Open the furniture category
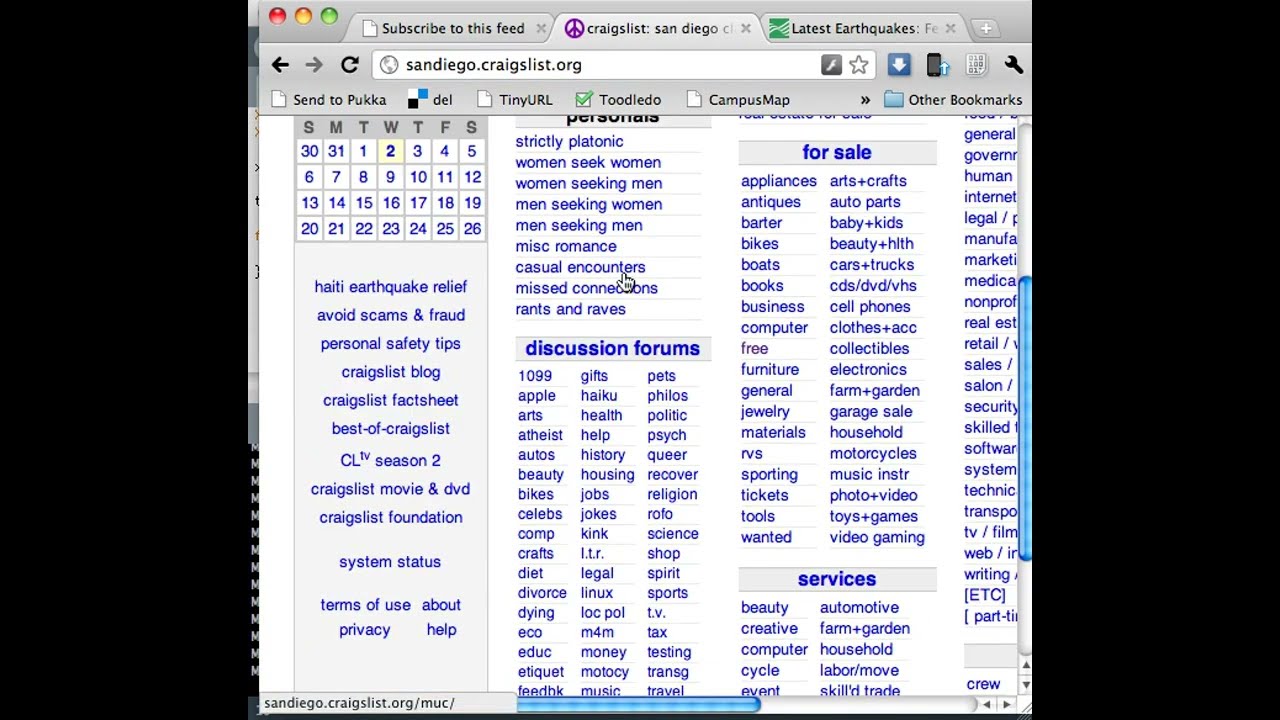 770,370
